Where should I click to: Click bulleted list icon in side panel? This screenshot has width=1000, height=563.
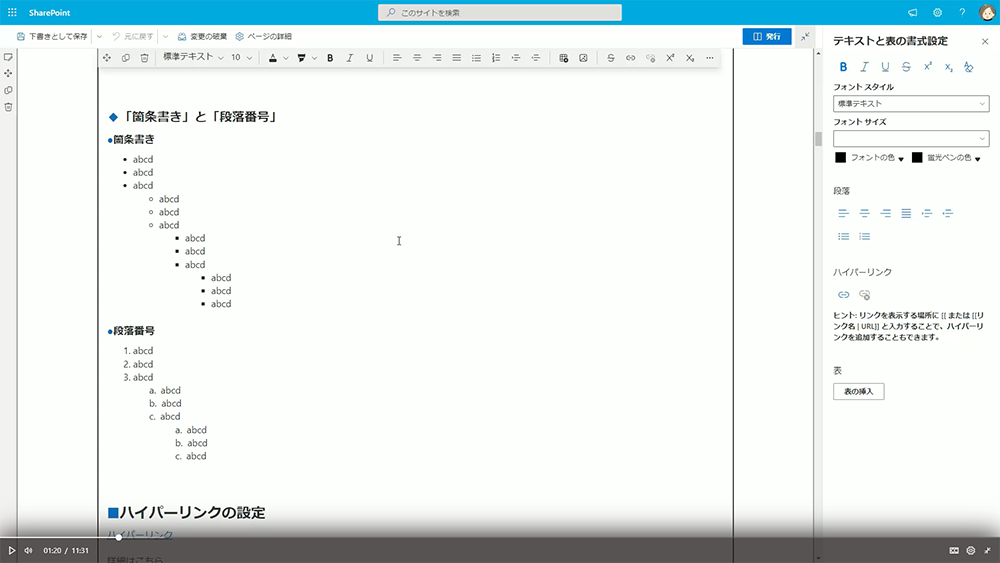(844, 237)
